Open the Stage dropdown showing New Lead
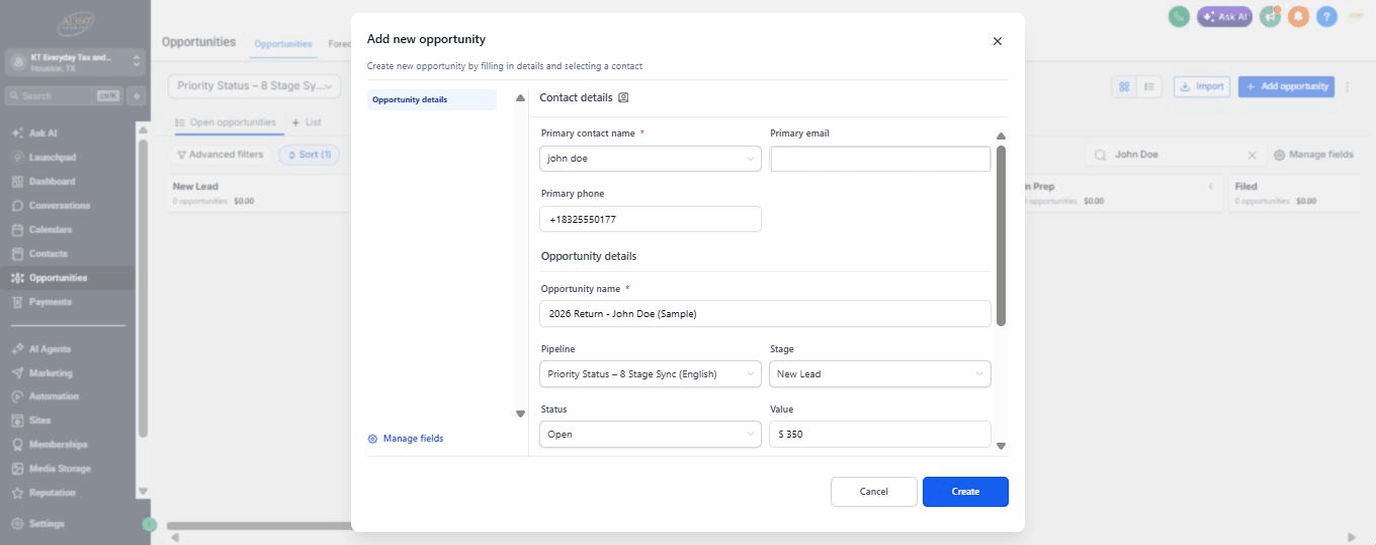 pyautogui.click(x=880, y=374)
